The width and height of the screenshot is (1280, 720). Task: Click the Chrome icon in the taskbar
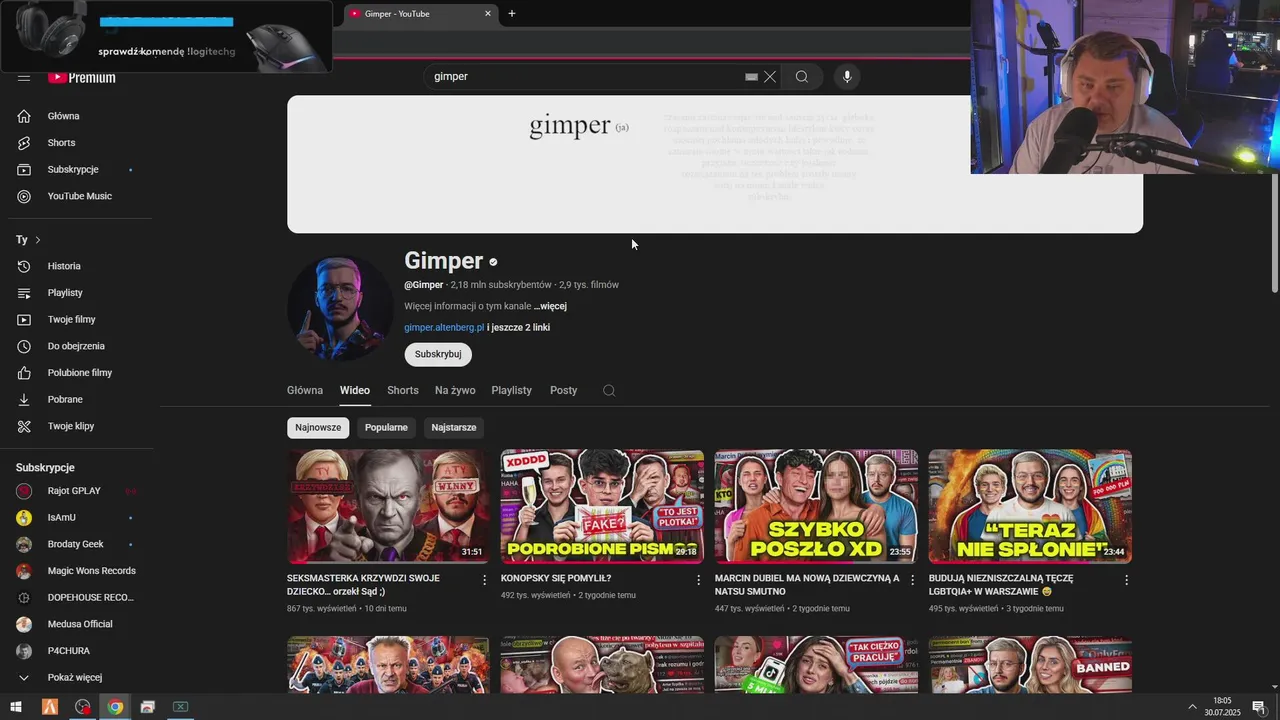[x=115, y=707]
